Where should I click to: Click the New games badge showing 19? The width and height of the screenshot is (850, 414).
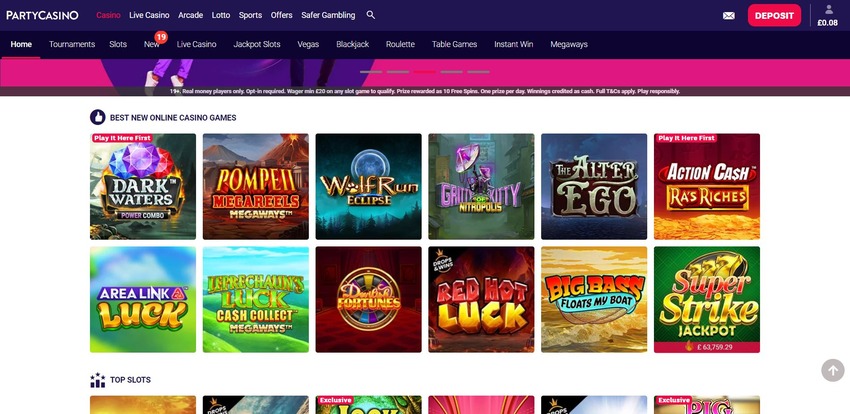[x=161, y=37]
